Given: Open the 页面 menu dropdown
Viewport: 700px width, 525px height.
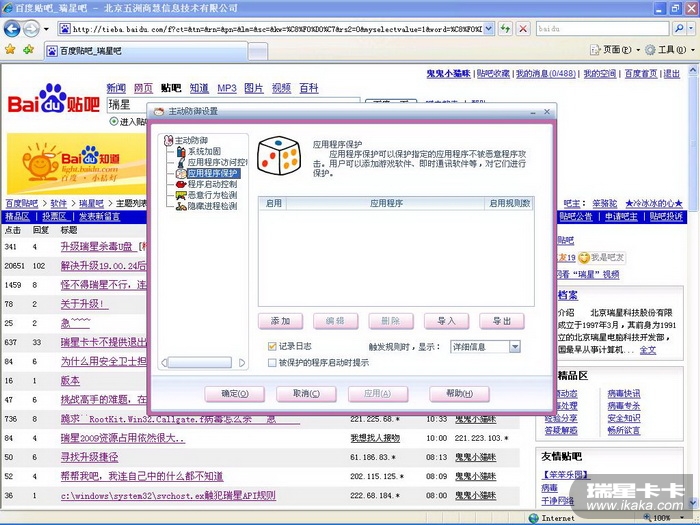Looking at the screenshot, I should [638, 50].
